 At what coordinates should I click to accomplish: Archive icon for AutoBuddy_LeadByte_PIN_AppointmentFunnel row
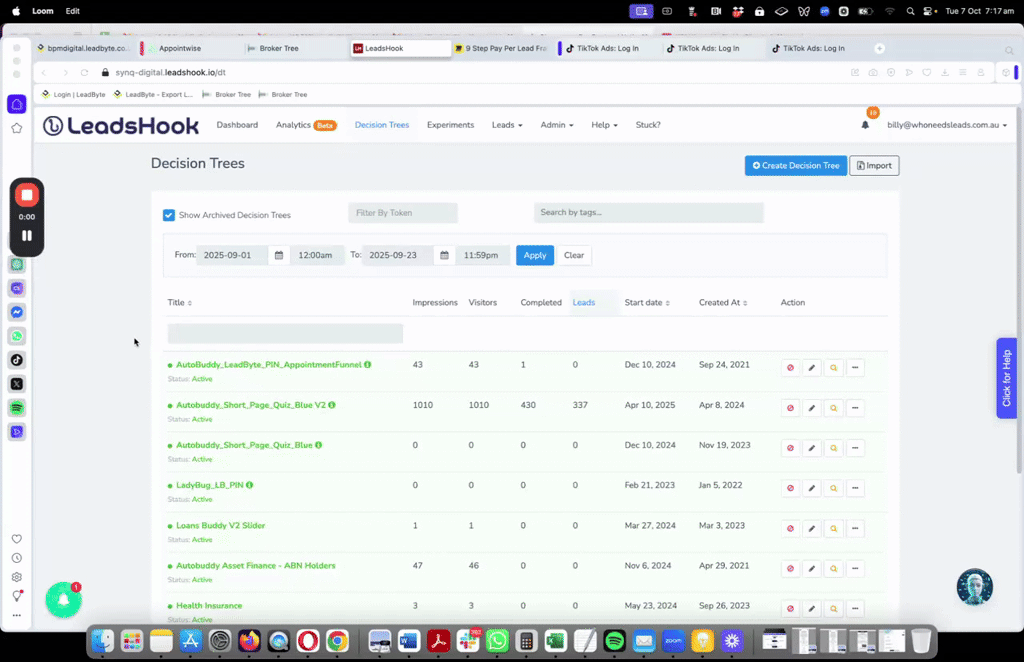pyautogui.click(x=790, y=368)
